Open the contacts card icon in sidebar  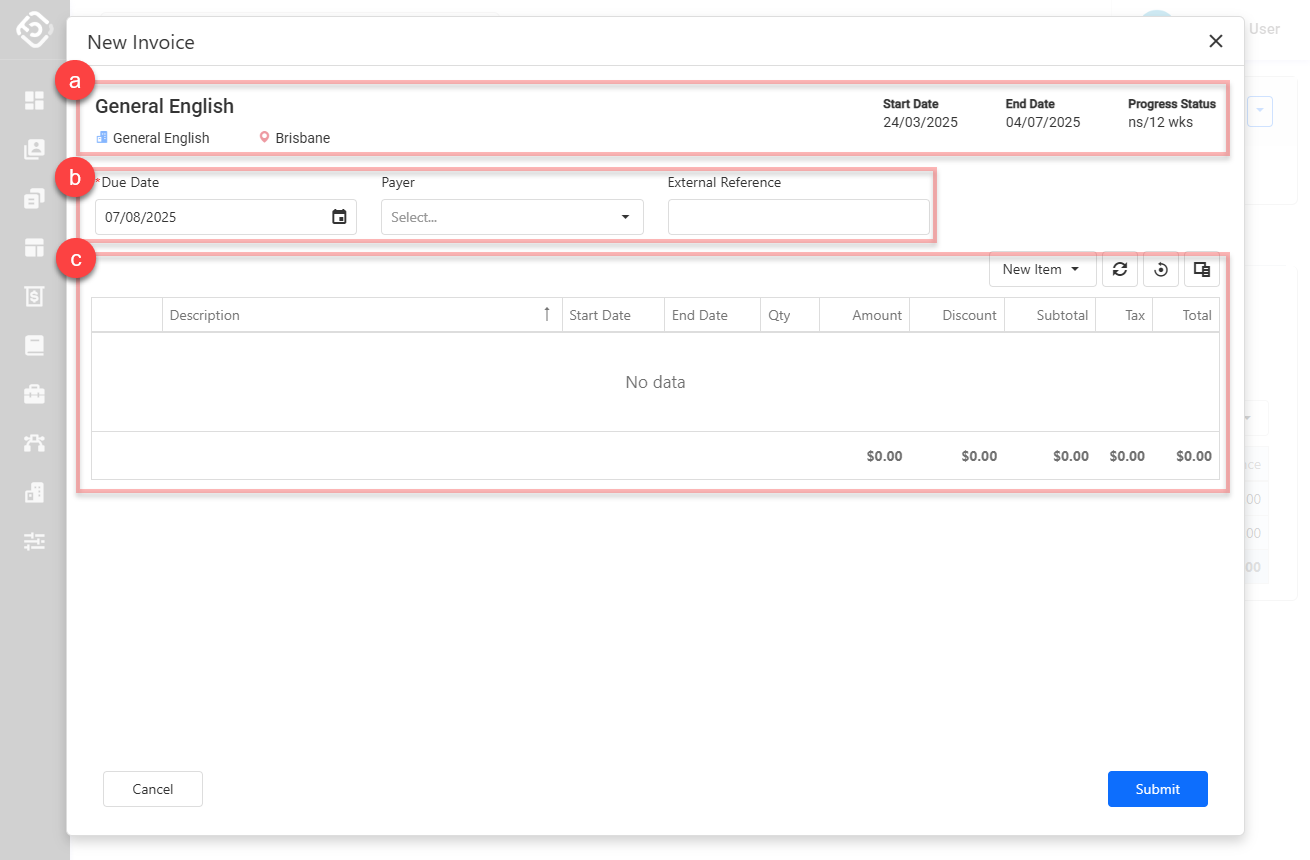pos(34,149)
